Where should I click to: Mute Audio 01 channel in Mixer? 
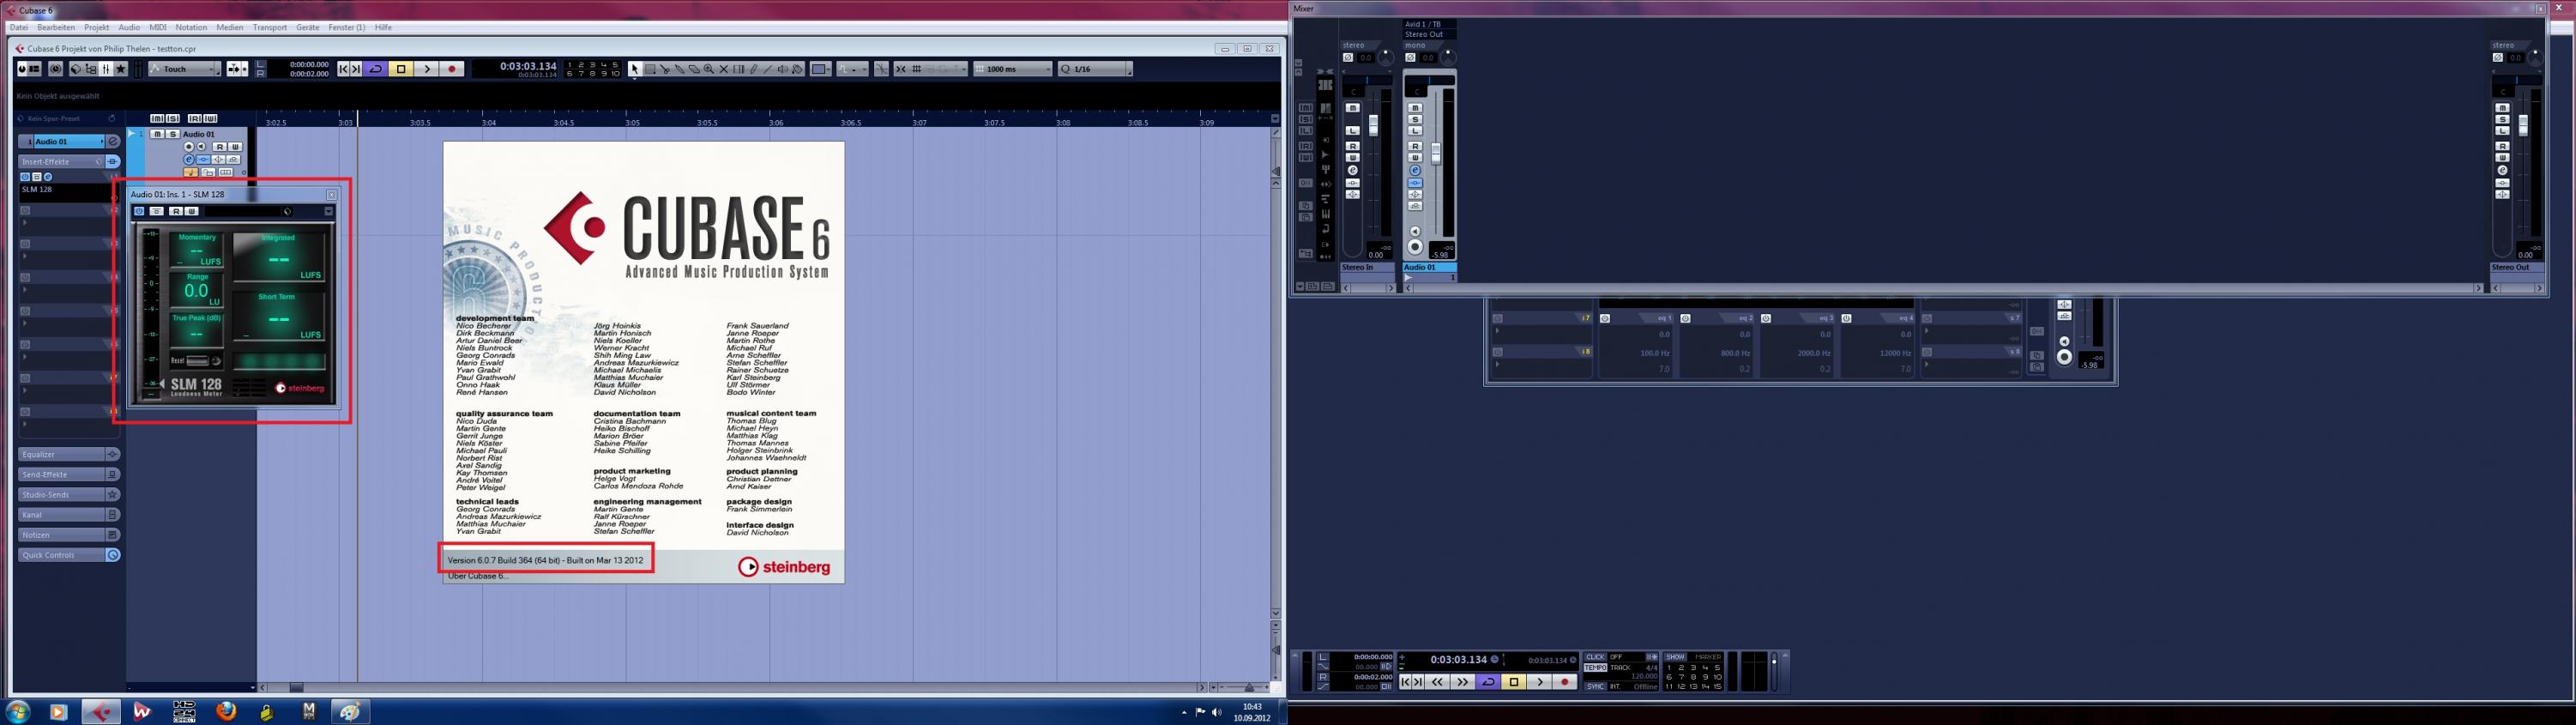(1415, 108)
